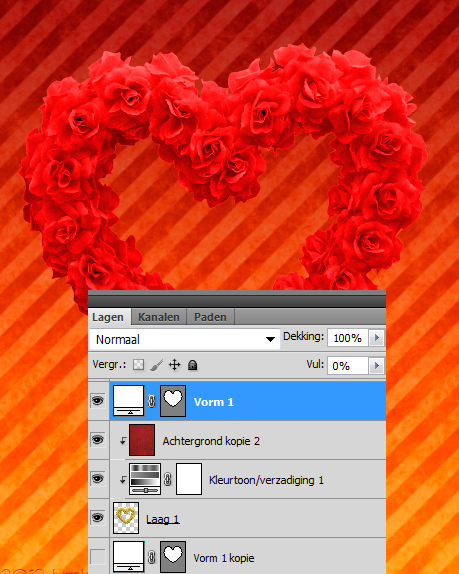Toggle lock transparent pixels icon
The height and width of the screenshot is (574, 459).
point(138,365)
